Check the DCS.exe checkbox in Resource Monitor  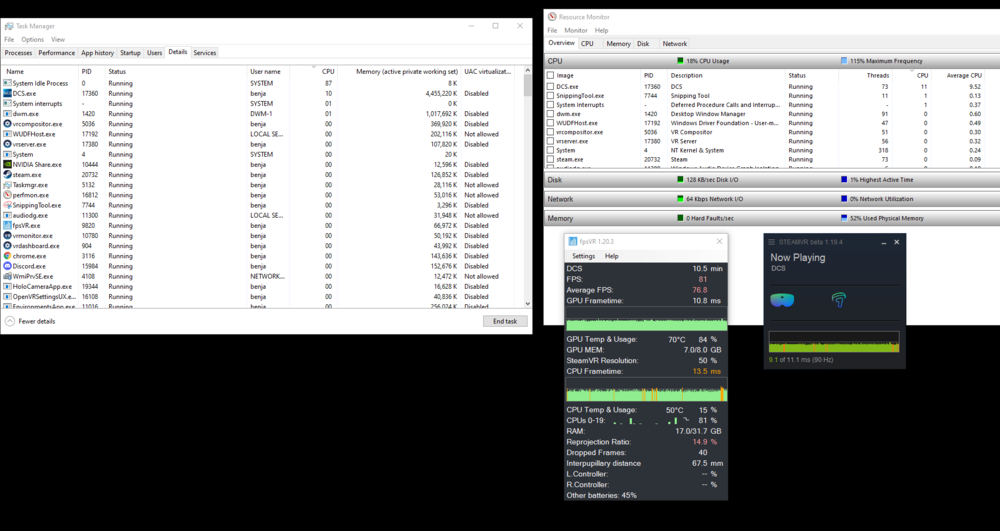pyautogui.click(x=550, y=87)
